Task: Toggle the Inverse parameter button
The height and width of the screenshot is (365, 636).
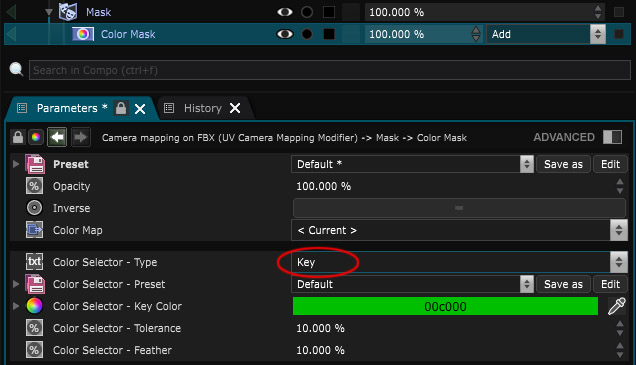Action: [x=459, y=208]
